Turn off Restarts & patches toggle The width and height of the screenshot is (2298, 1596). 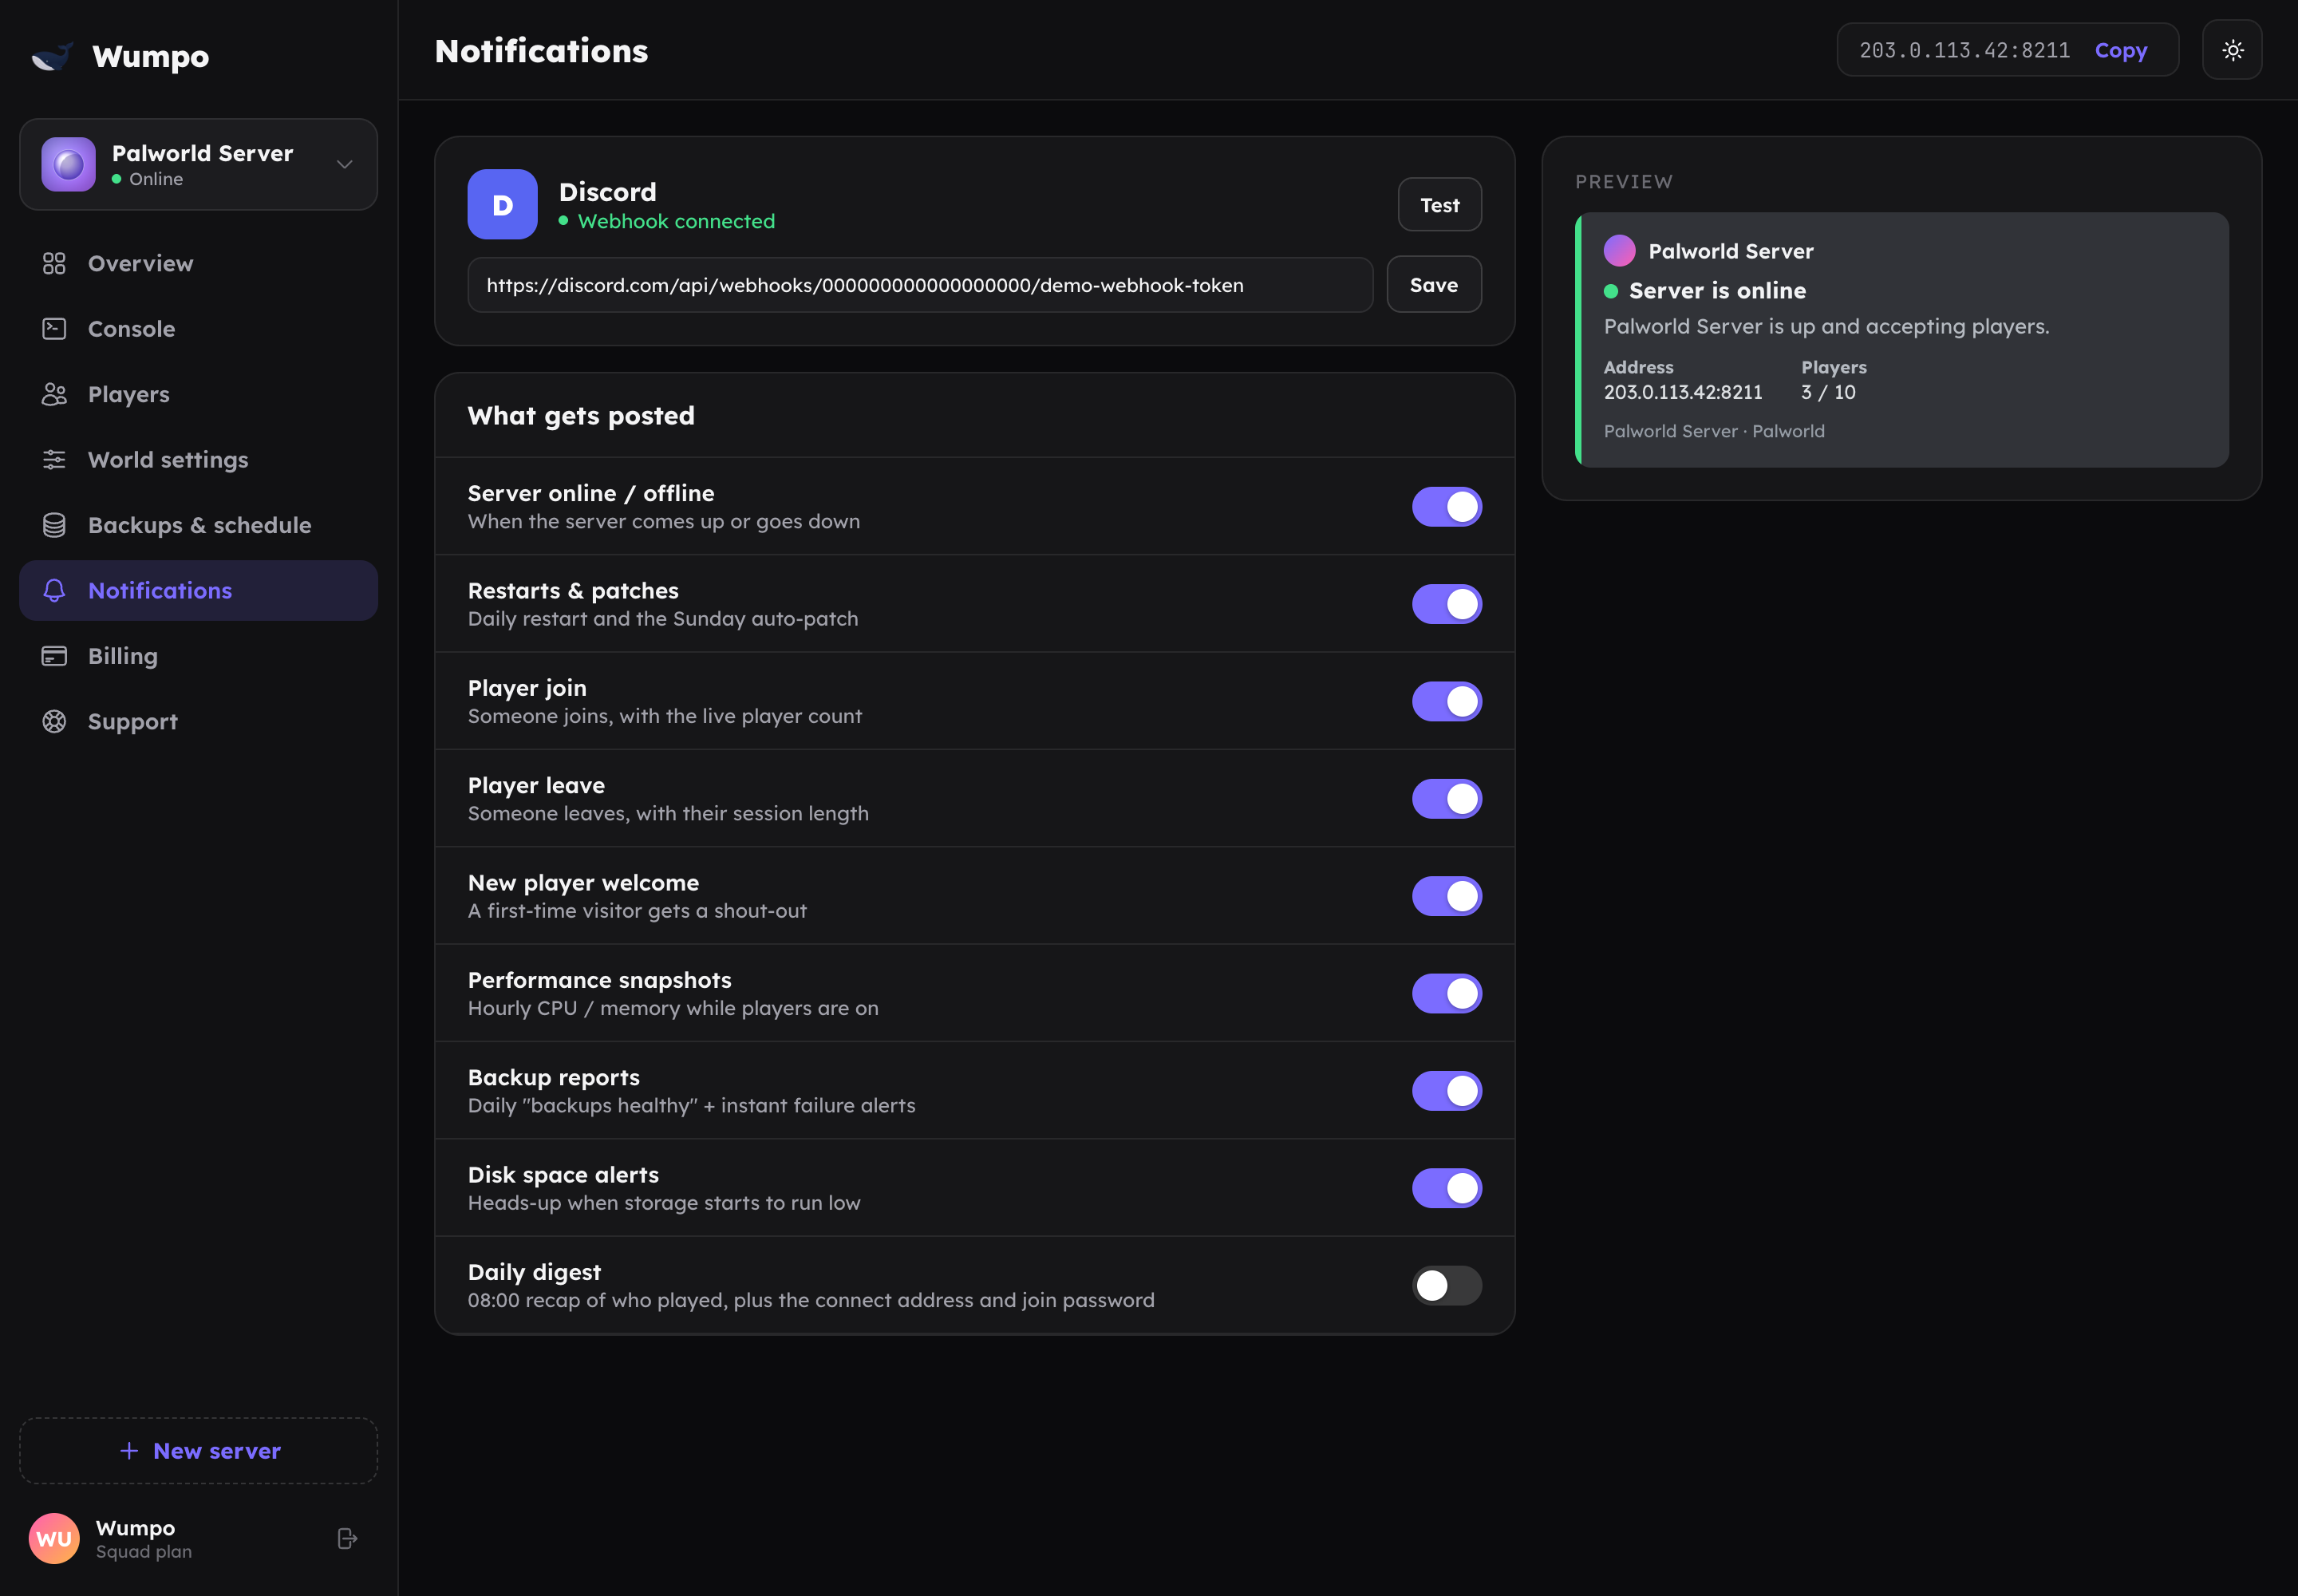click(x=1446, y=604)
